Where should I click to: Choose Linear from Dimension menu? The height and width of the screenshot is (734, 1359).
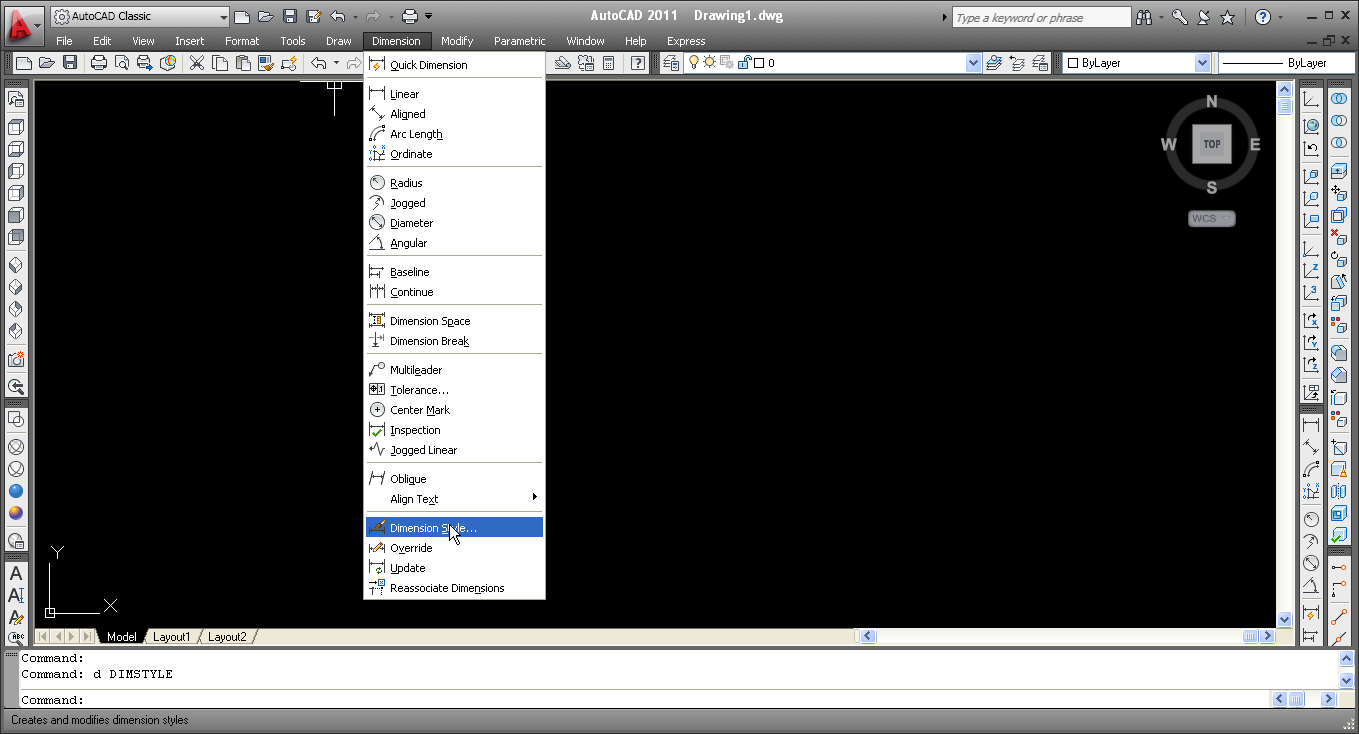tap(455, 94)
